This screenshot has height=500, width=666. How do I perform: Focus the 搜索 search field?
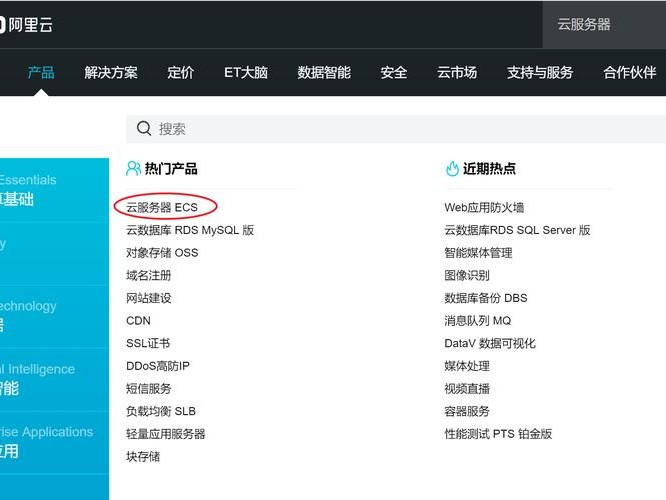pos(396,129)
